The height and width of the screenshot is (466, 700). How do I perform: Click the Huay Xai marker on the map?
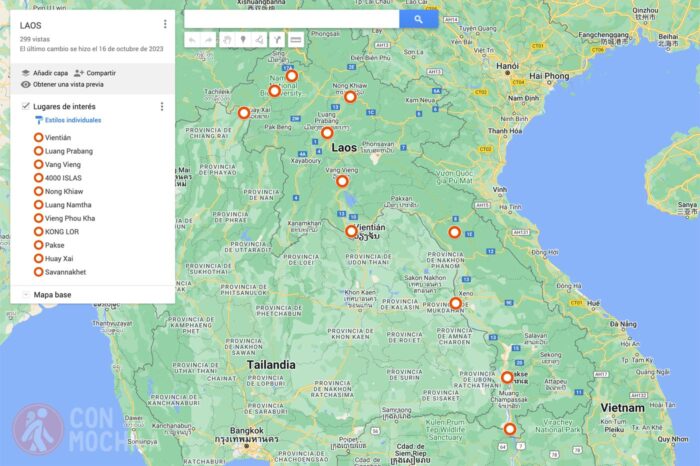tap(244, 113)
